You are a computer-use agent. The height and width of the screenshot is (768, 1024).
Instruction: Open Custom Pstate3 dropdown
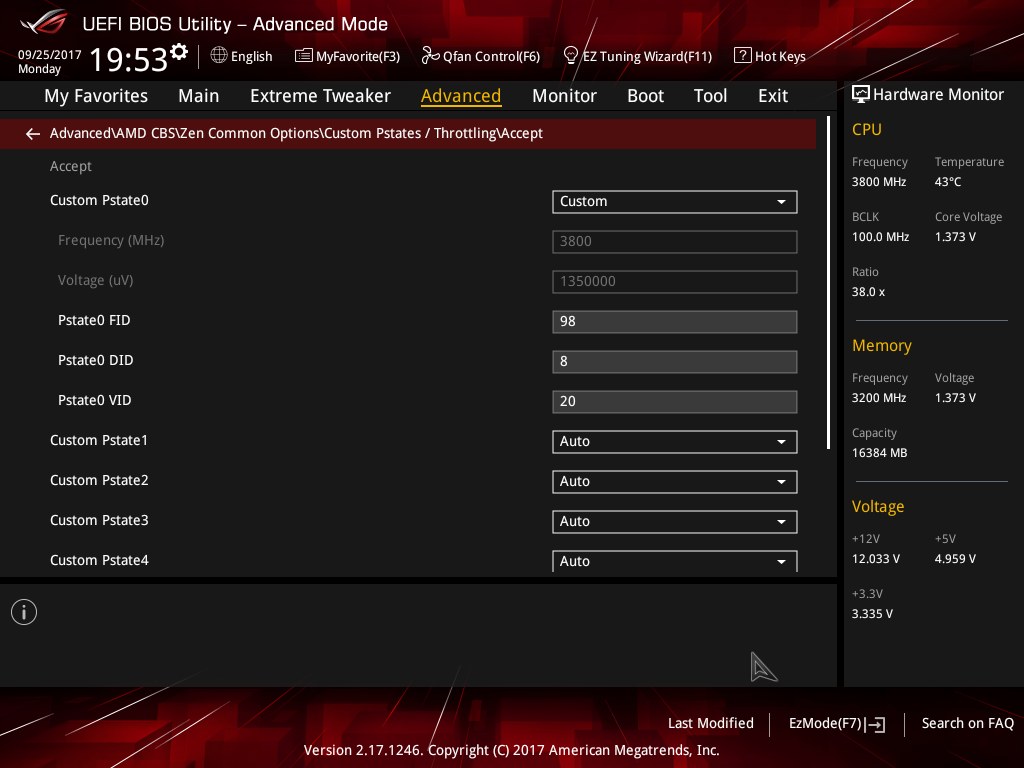pyautogui.click(x=675, y=522)
